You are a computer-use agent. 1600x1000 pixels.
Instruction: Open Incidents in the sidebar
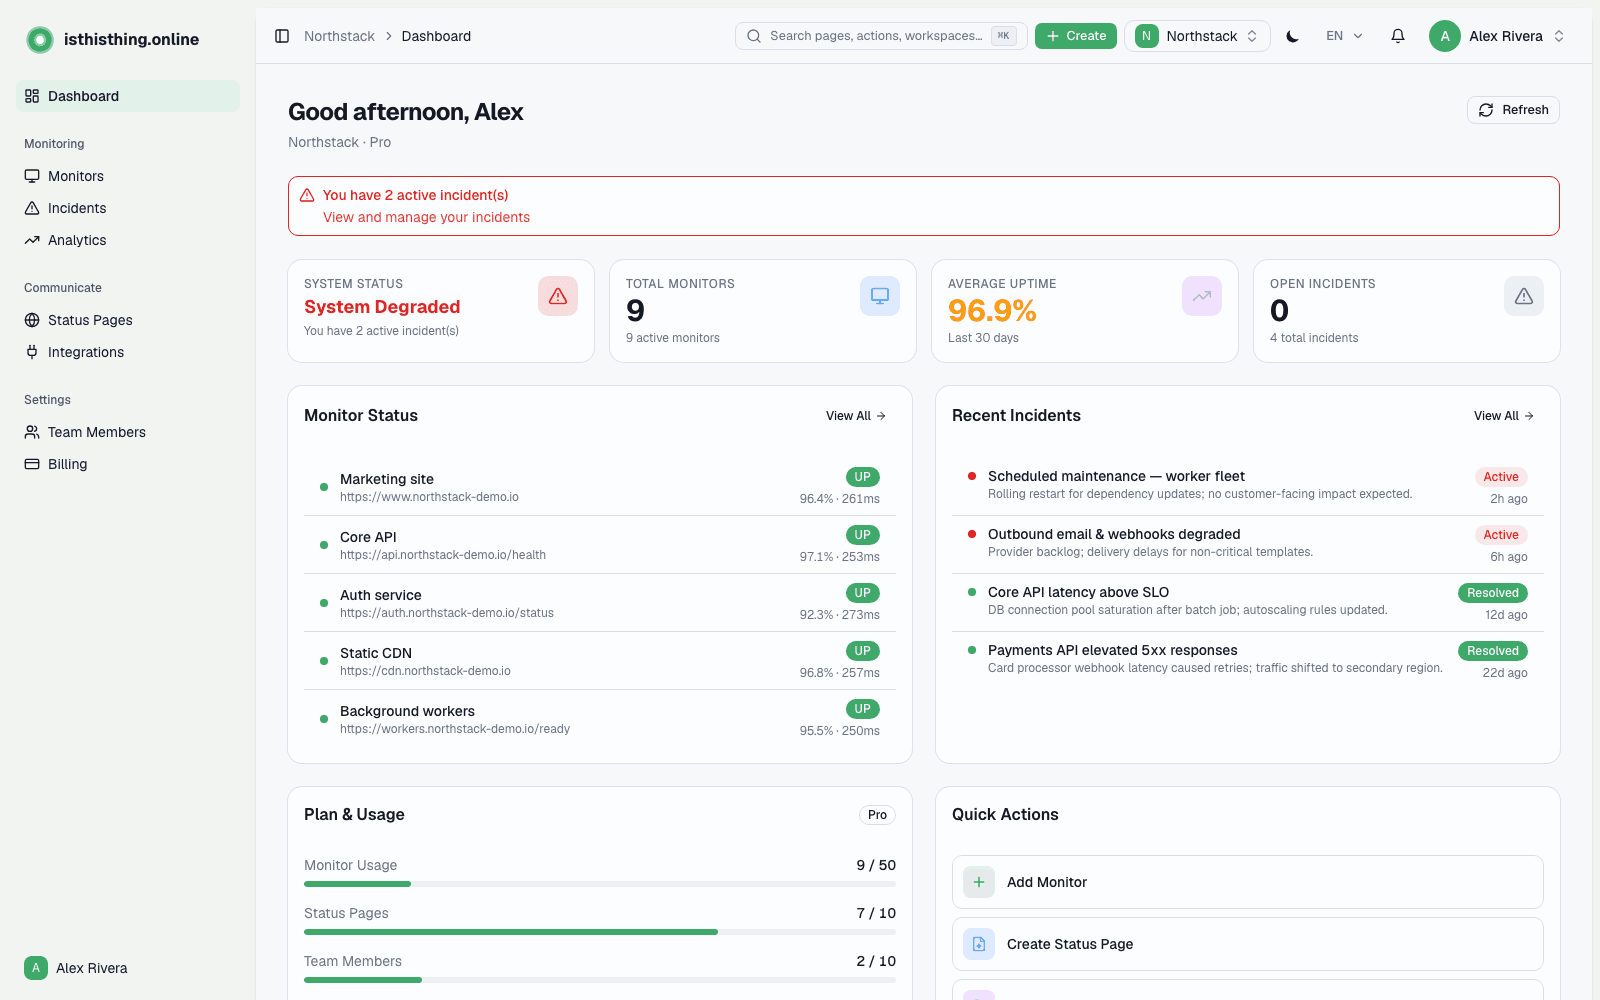click(x=128, y=208)
